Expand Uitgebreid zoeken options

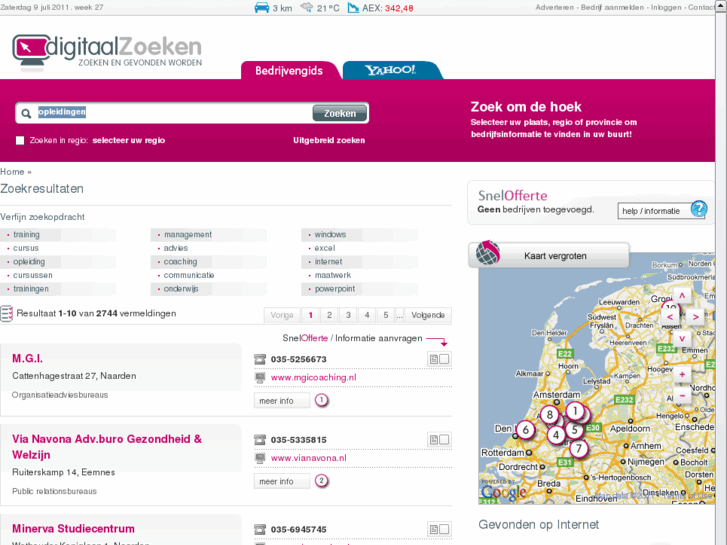click(x=329, y=141)
